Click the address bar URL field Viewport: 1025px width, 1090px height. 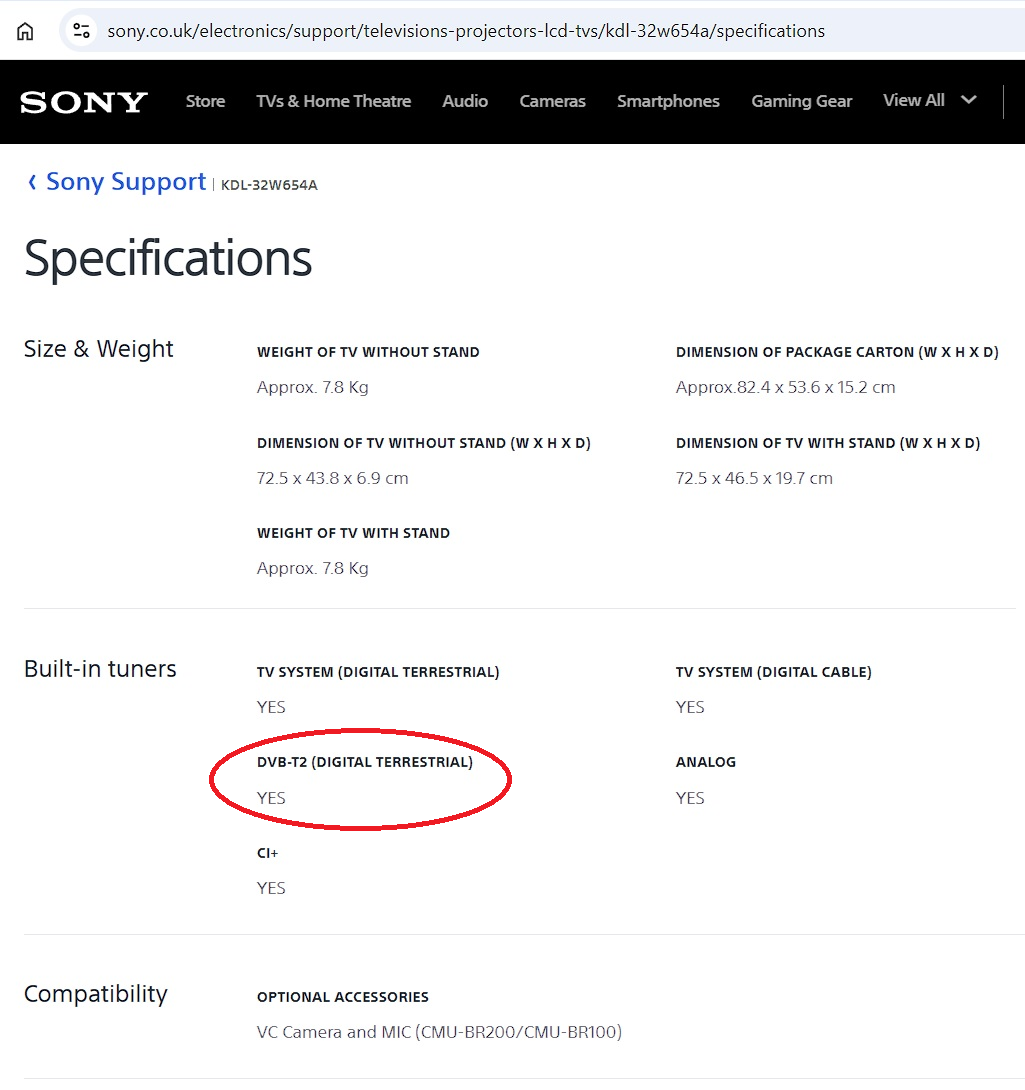466,31
